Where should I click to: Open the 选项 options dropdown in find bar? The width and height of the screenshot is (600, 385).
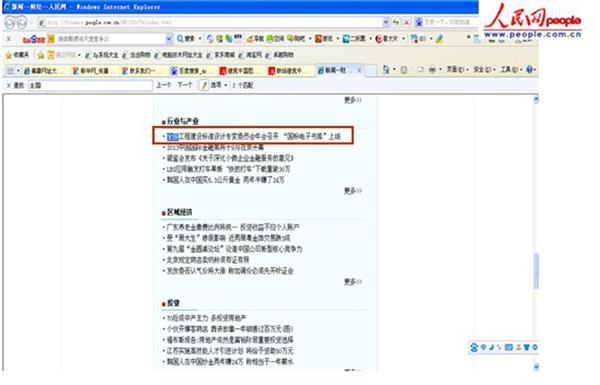(219, 85)
